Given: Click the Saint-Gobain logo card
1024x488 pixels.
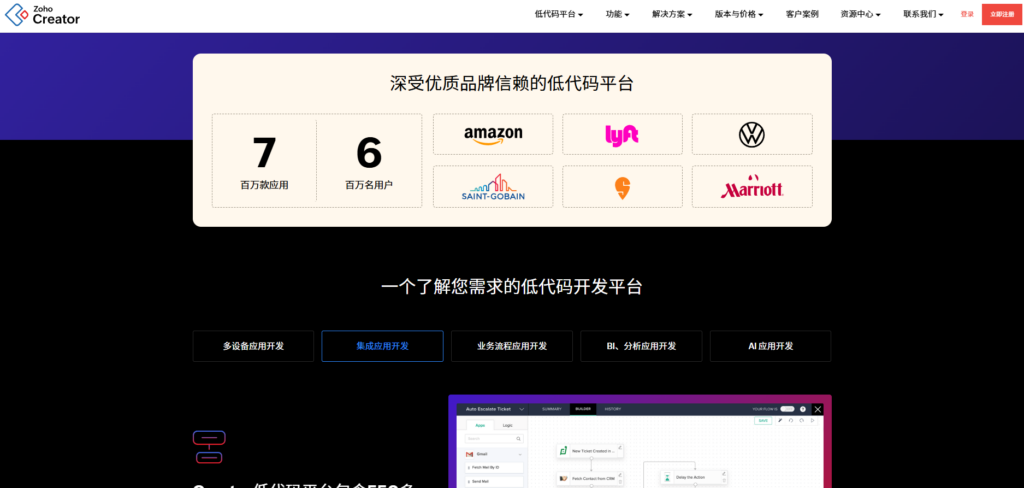Looking at the screenshot, I should 493,187.
